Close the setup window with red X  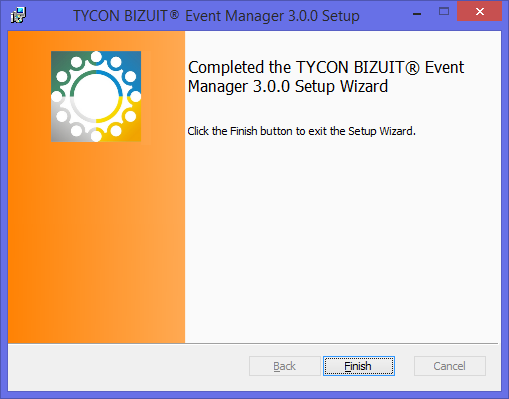click(479, 12)
